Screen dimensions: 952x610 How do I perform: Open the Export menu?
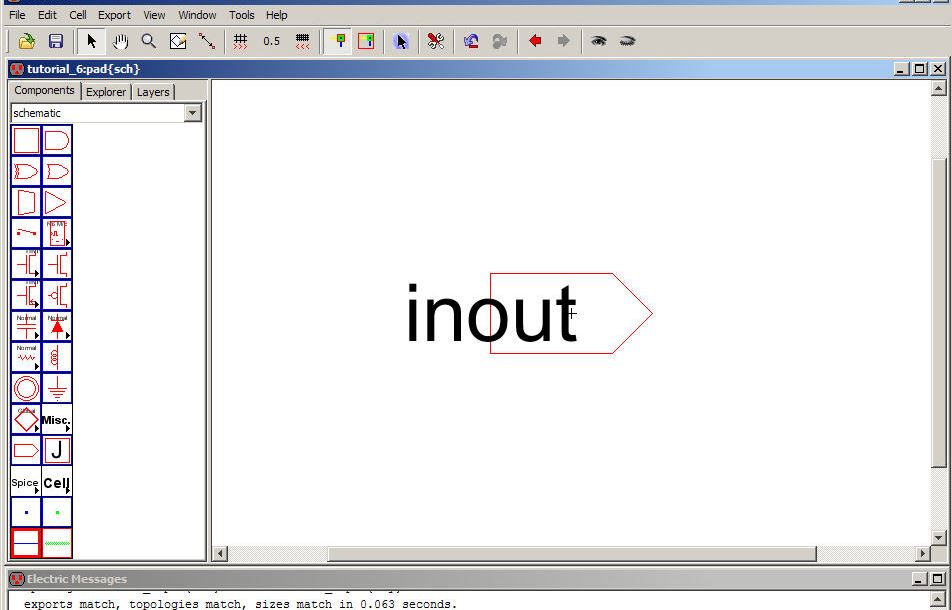click(x=114, y=15)
